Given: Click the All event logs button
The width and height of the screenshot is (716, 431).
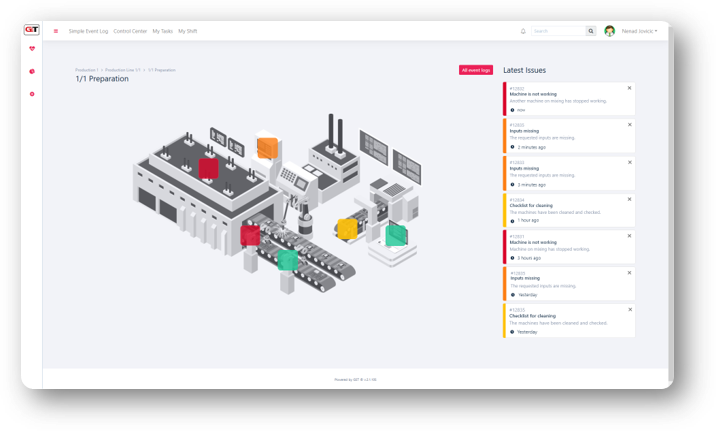Looking at the screenshot, I should coord(476,70).
